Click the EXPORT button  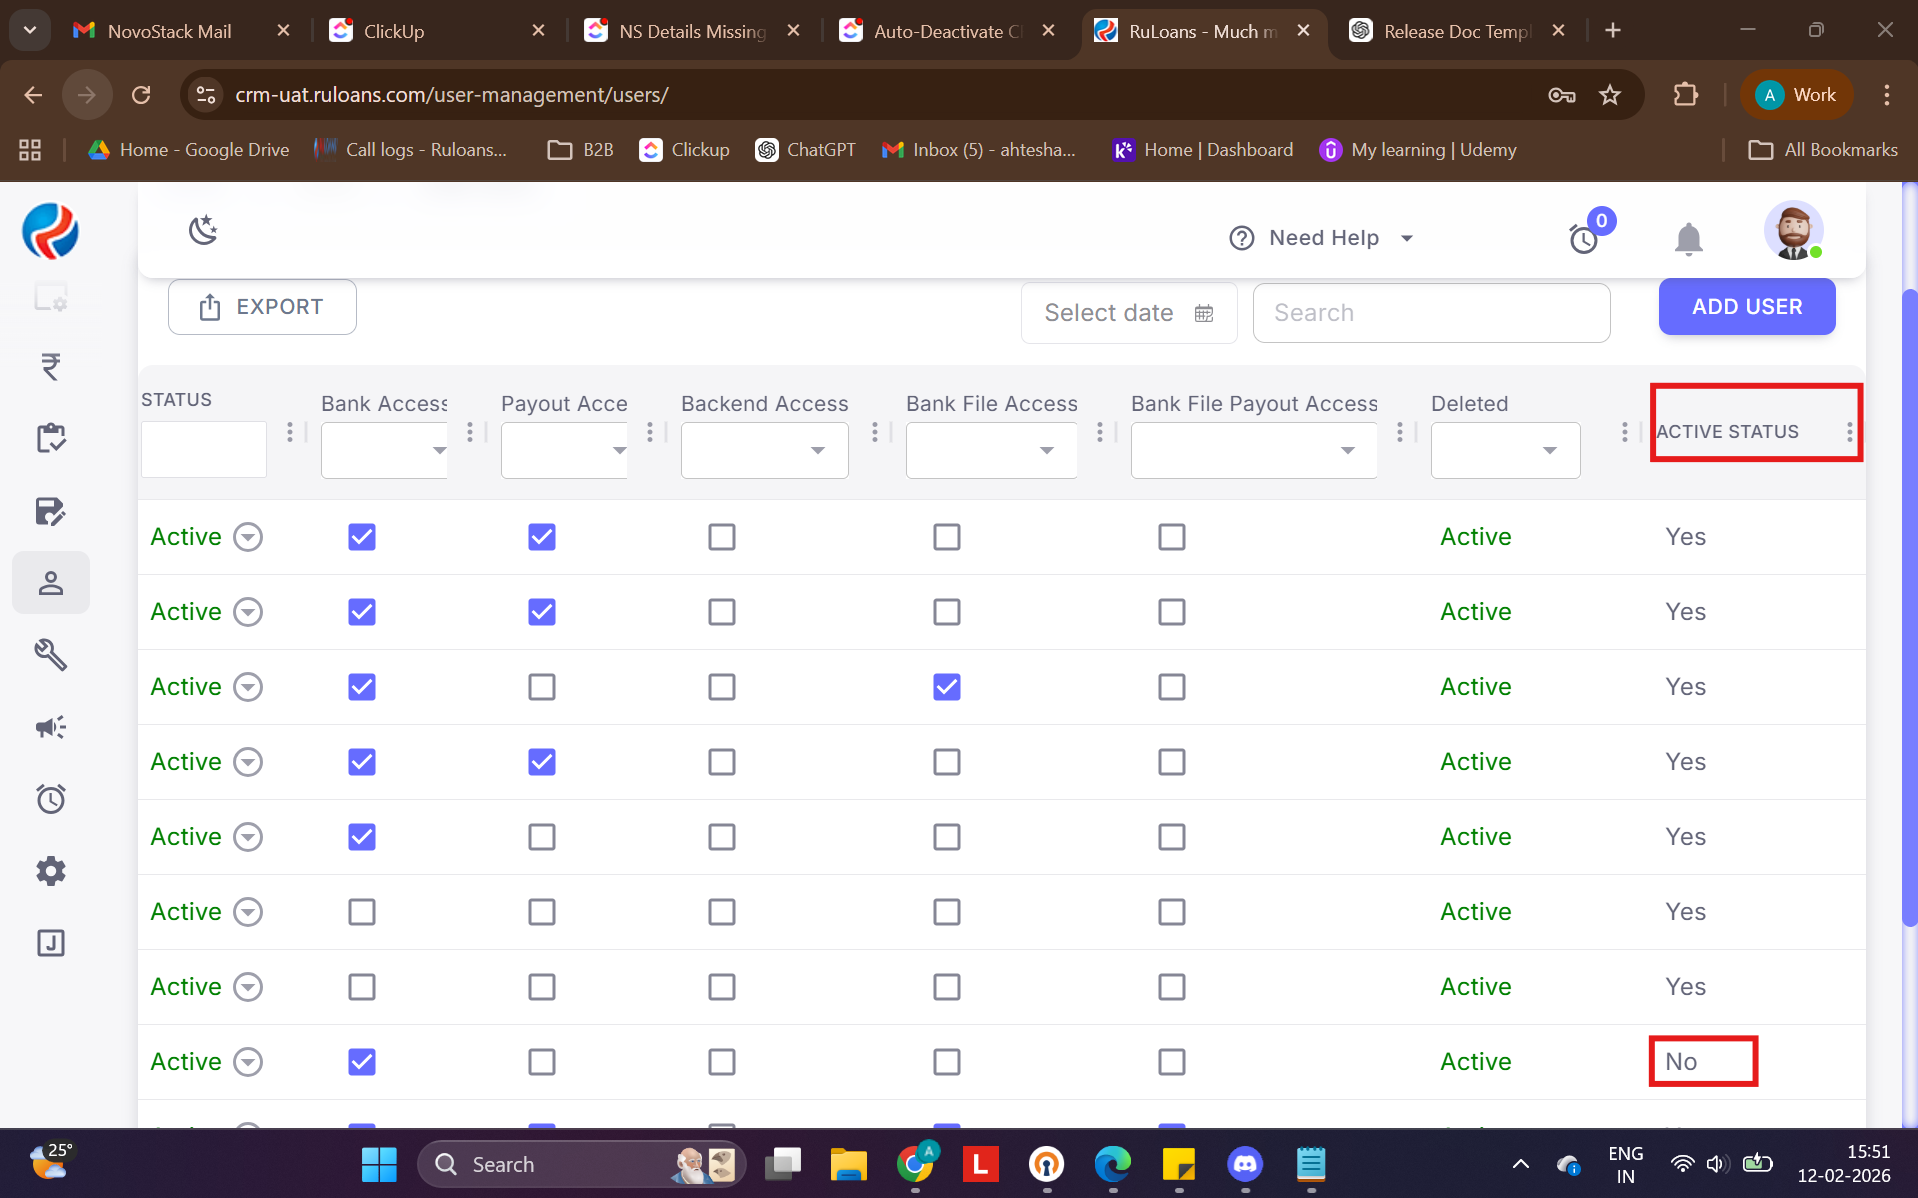point(262,307)
